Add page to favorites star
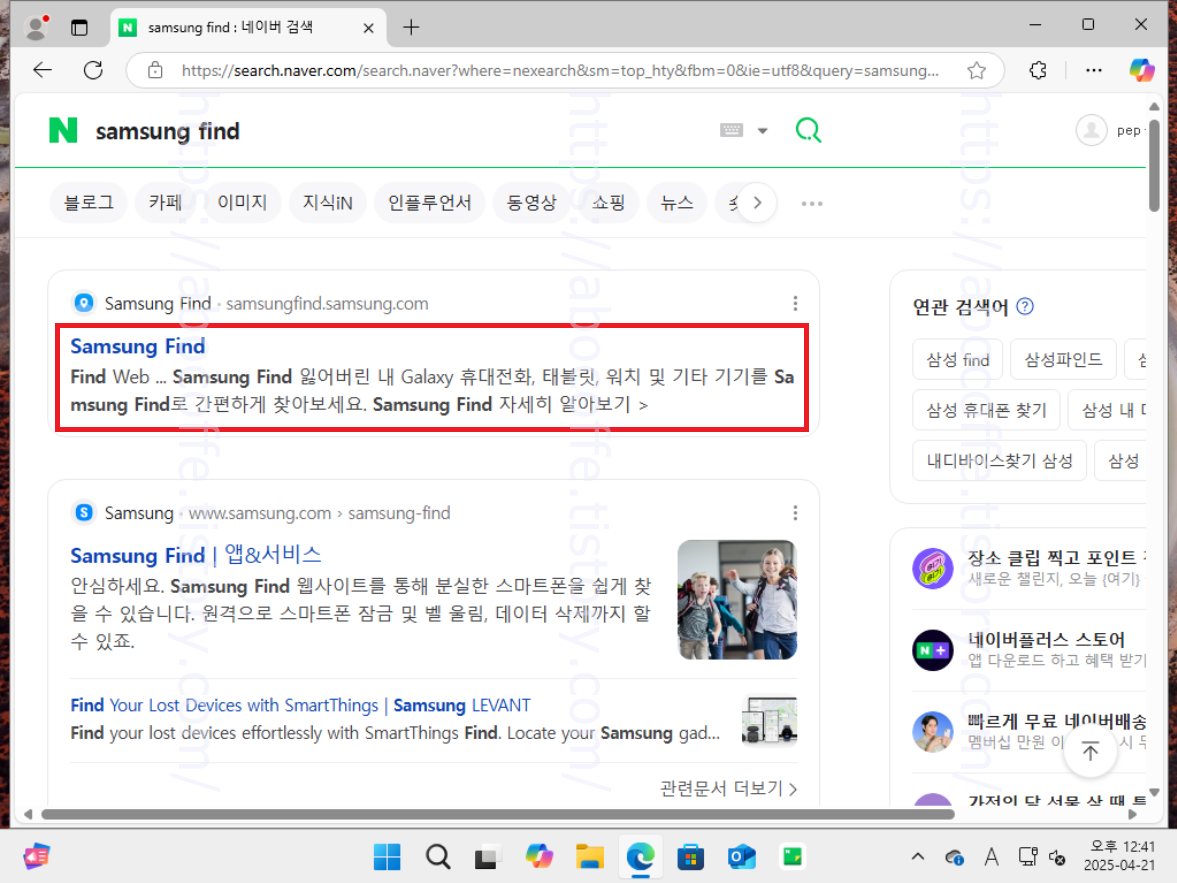 976,71
